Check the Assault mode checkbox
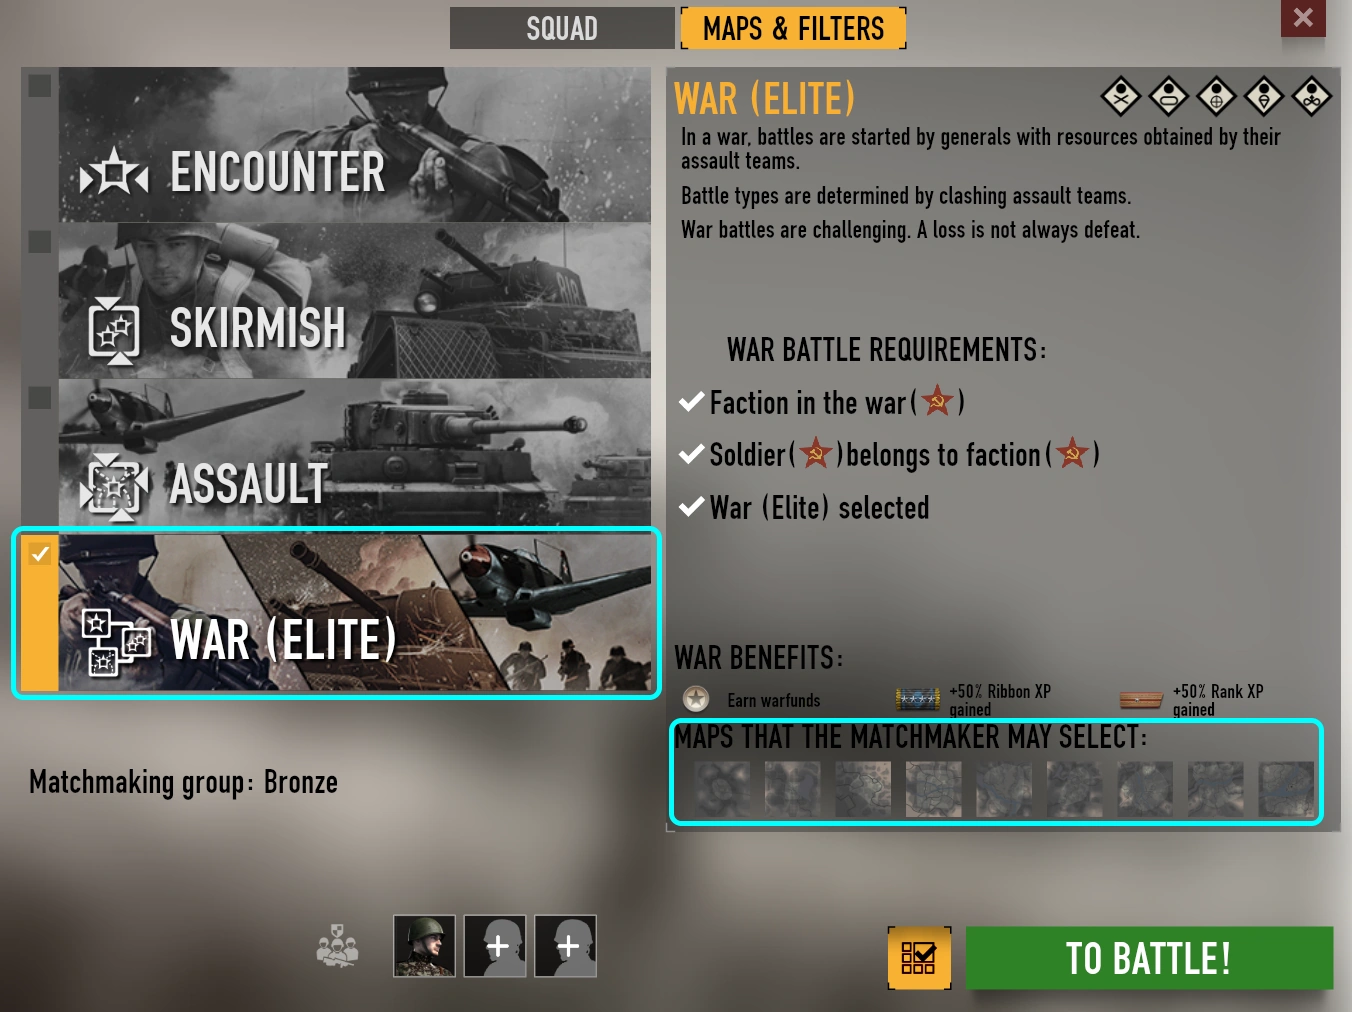The image size is (1352, 1012). [40, 398]
